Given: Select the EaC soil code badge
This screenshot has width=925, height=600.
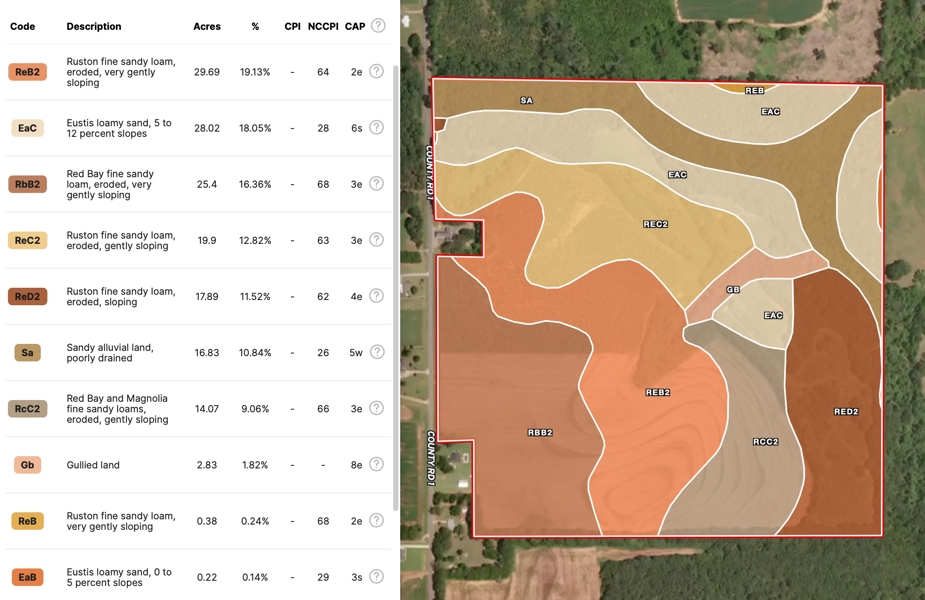Looking at the screenshot, I should (27, 128).
